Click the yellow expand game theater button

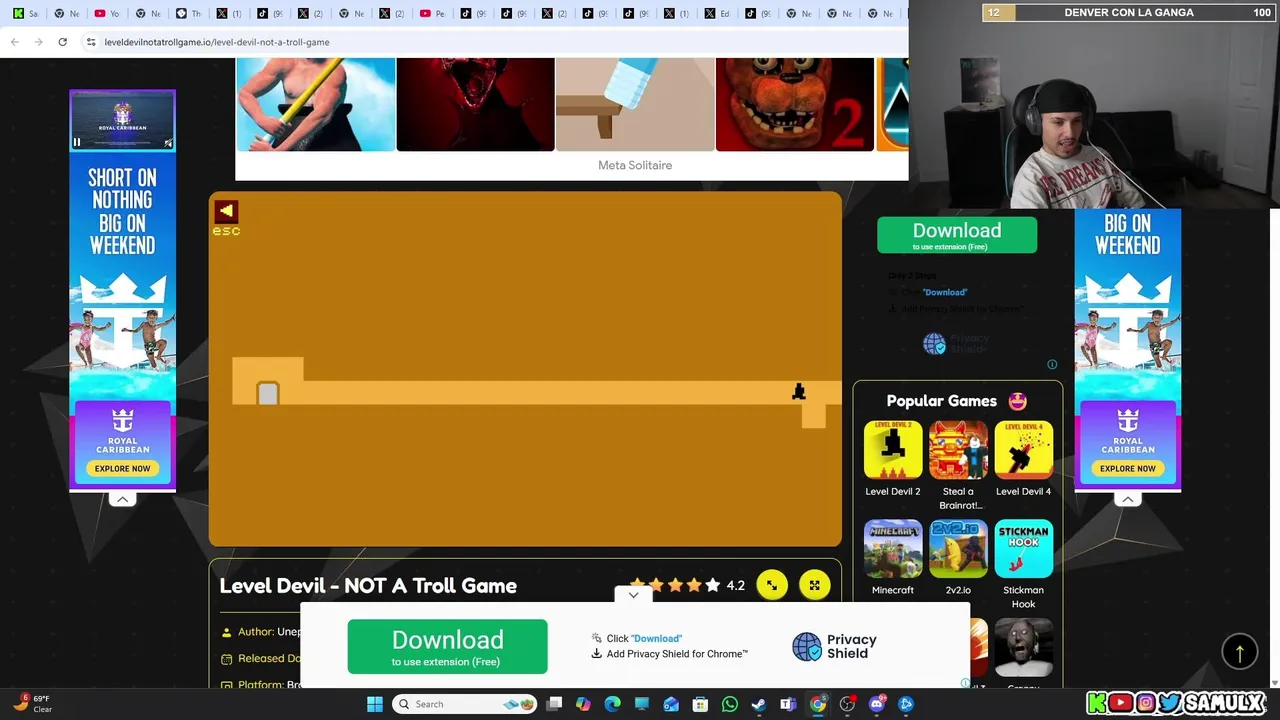coord(772,585)
